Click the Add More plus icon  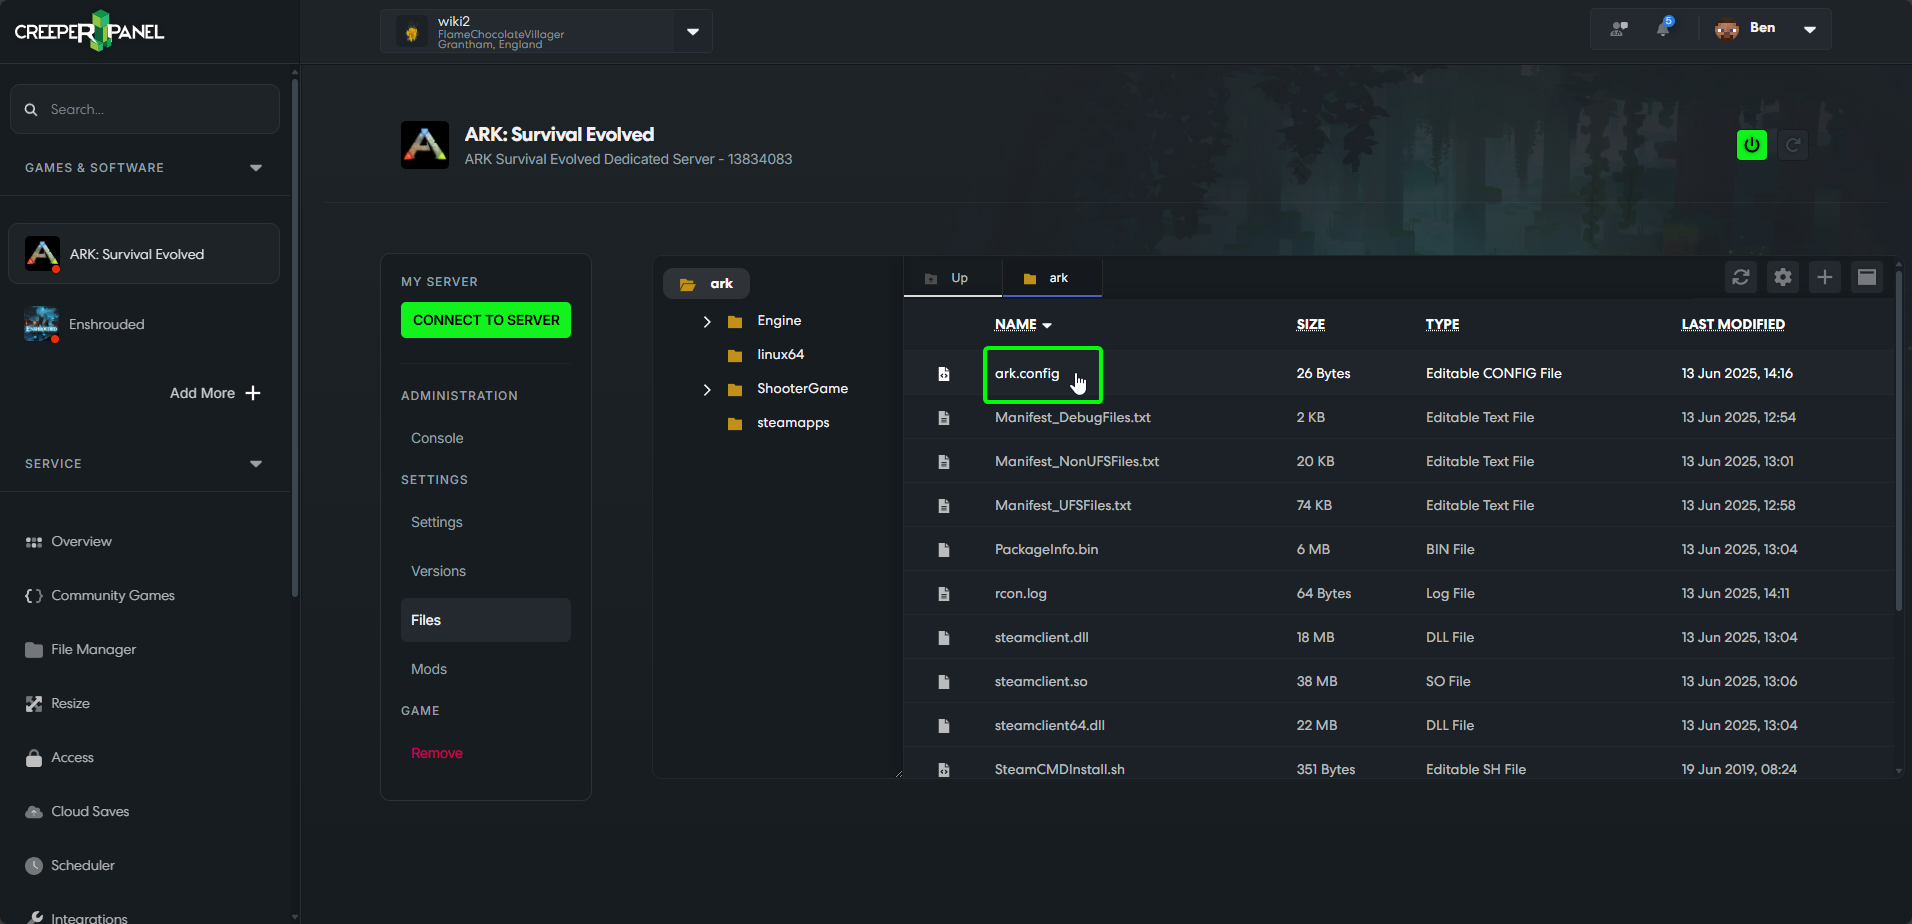tap(253, 393)
